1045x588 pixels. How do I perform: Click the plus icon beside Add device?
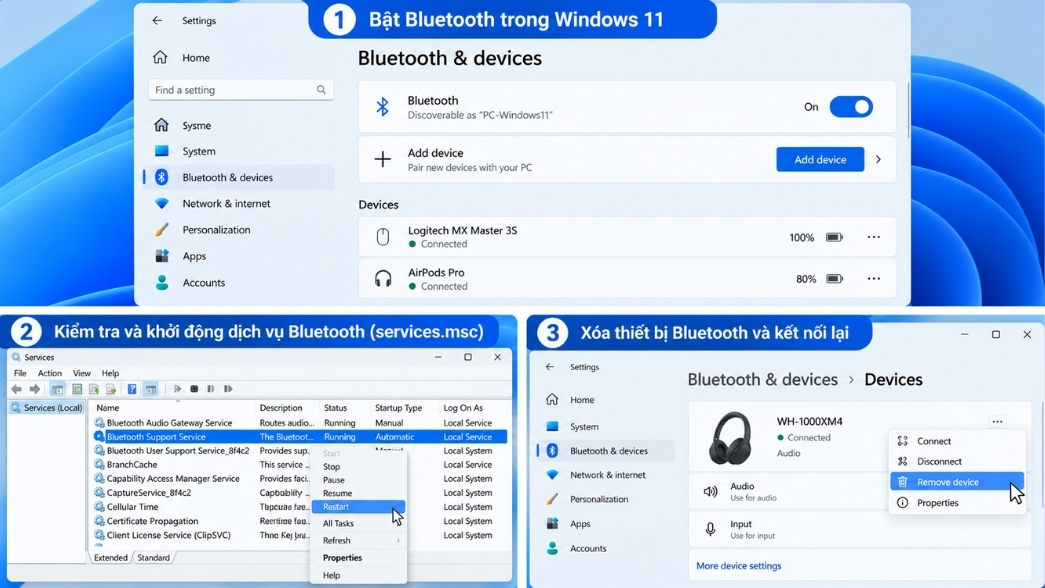coord(383,159)
